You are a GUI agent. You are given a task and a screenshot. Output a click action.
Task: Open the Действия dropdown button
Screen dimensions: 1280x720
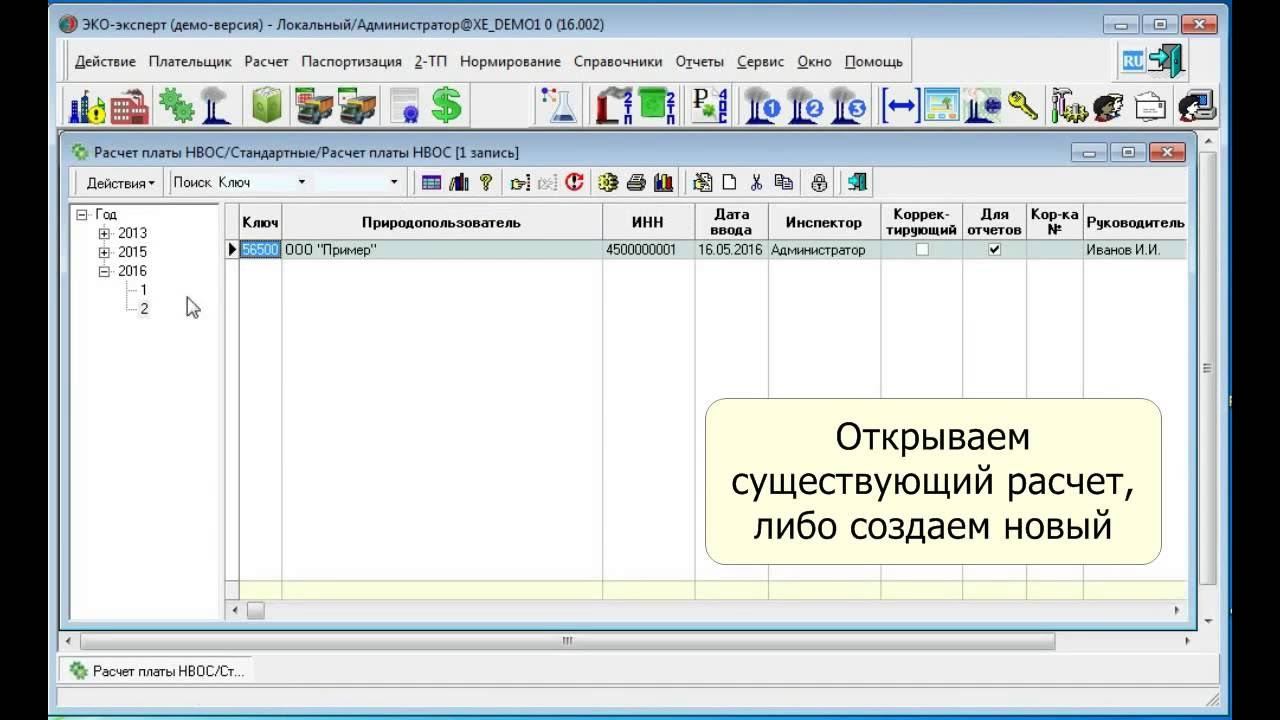point(120,183)
